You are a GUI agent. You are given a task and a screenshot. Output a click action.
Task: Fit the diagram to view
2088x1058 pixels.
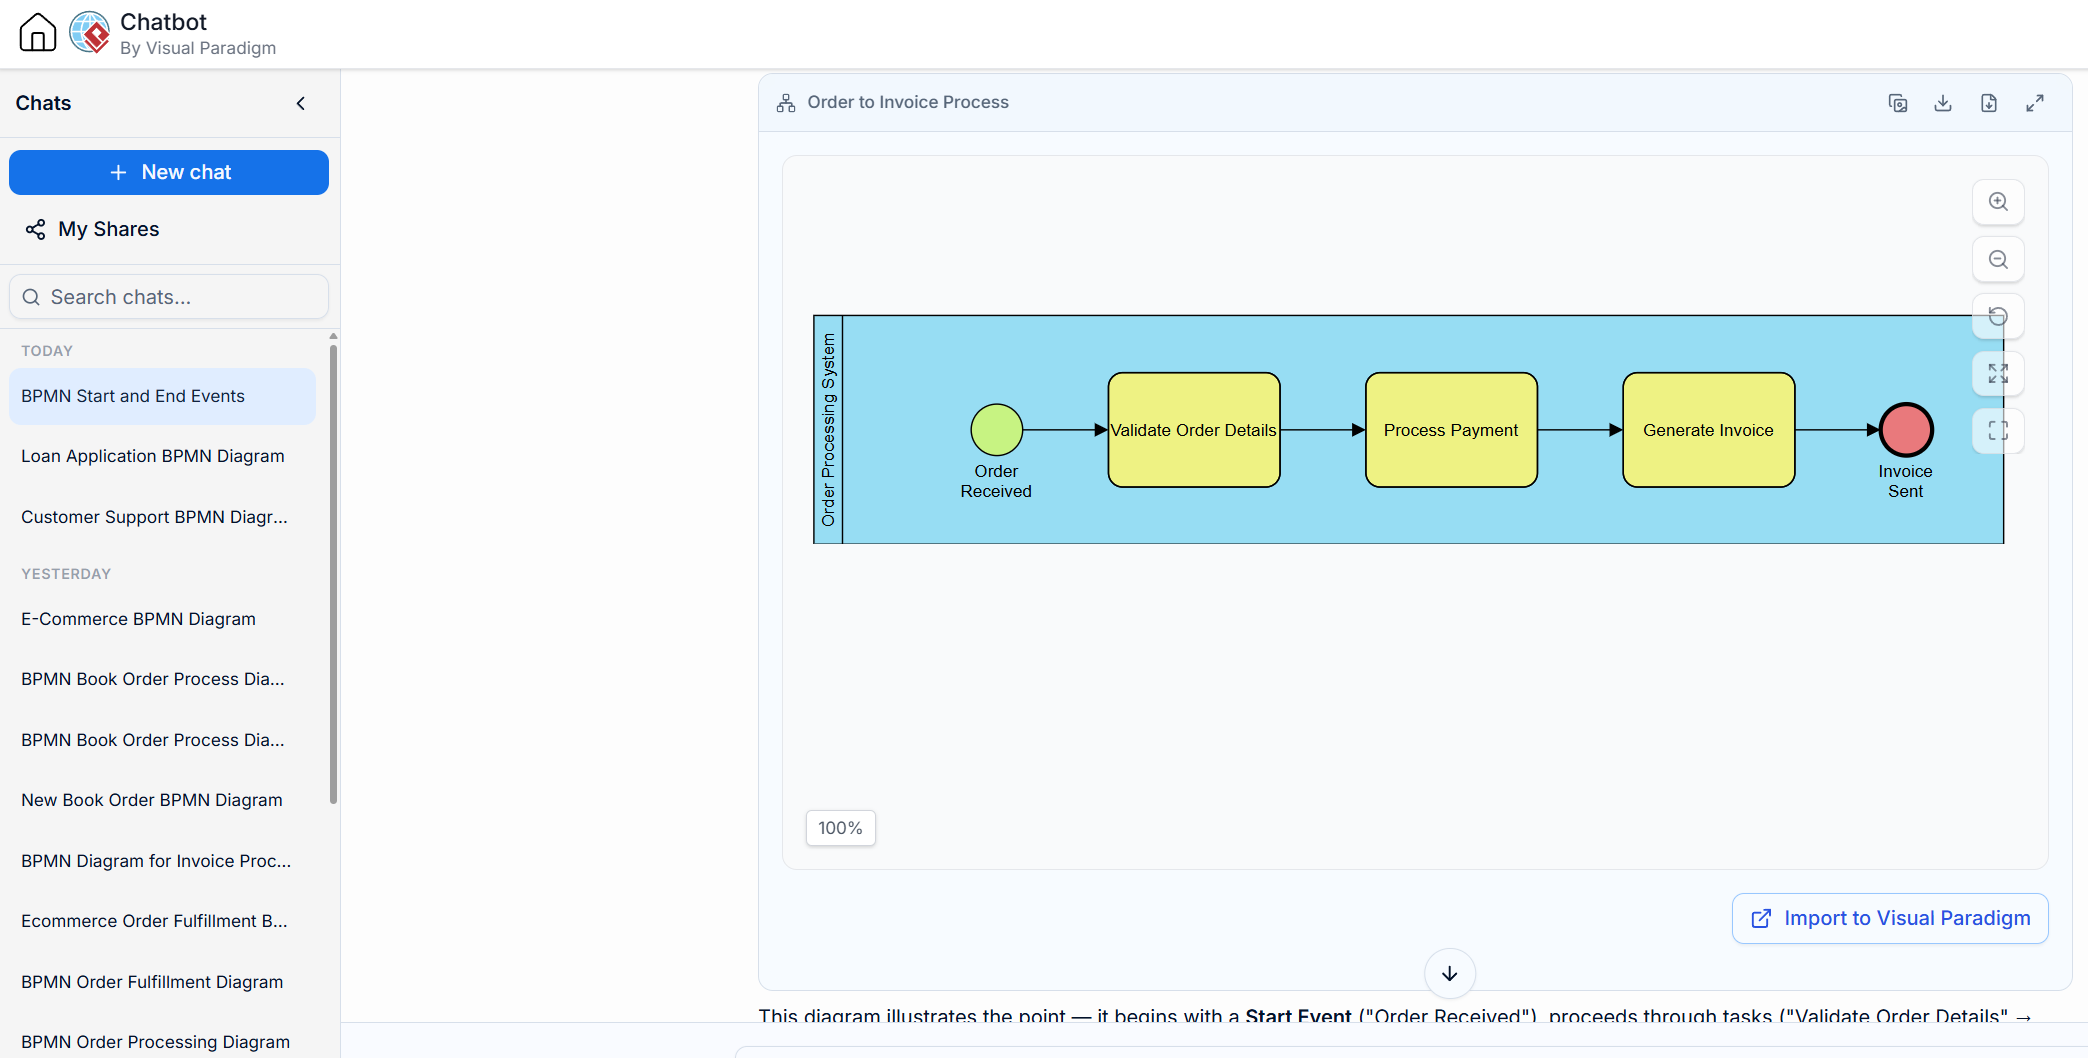(1998, 374)
